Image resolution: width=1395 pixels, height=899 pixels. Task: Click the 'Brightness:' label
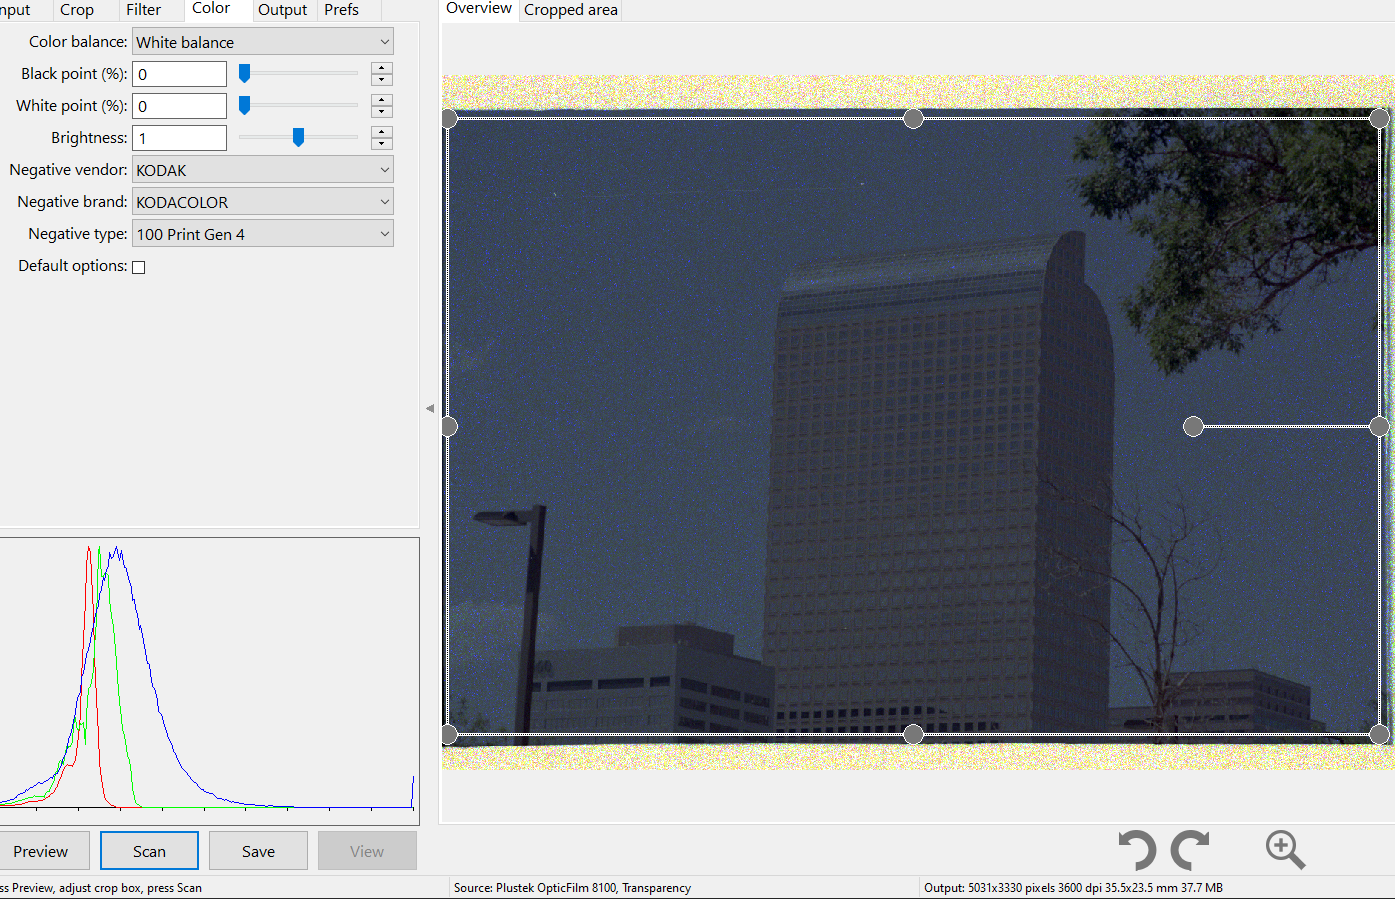pos(89,138)
